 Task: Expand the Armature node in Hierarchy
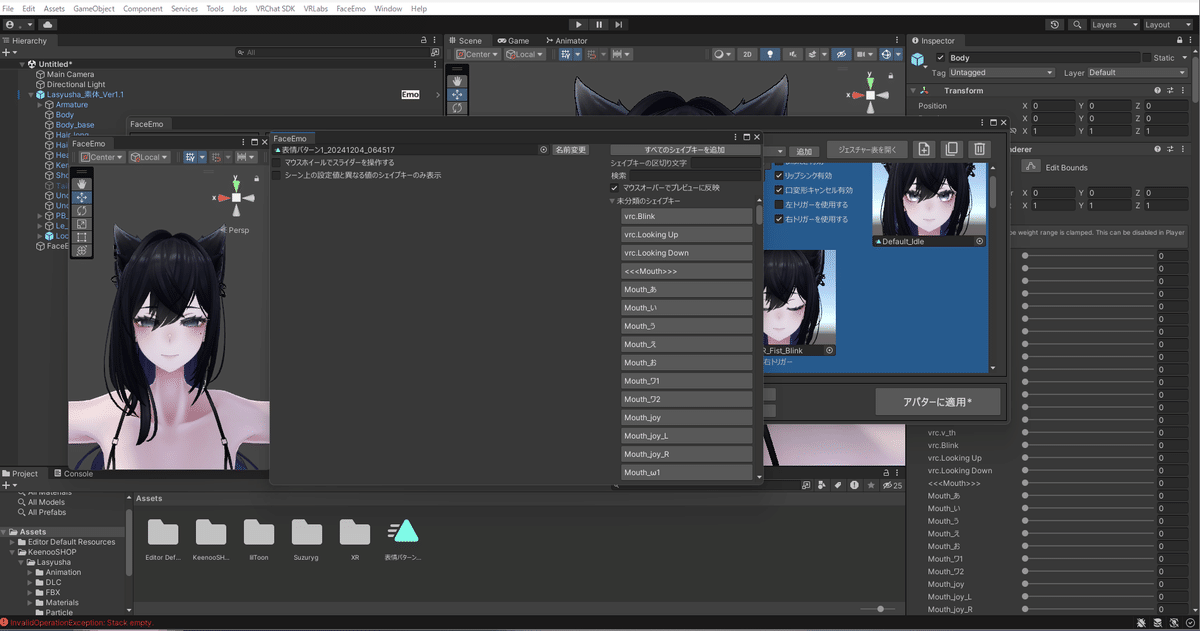[x=41, y=105]
